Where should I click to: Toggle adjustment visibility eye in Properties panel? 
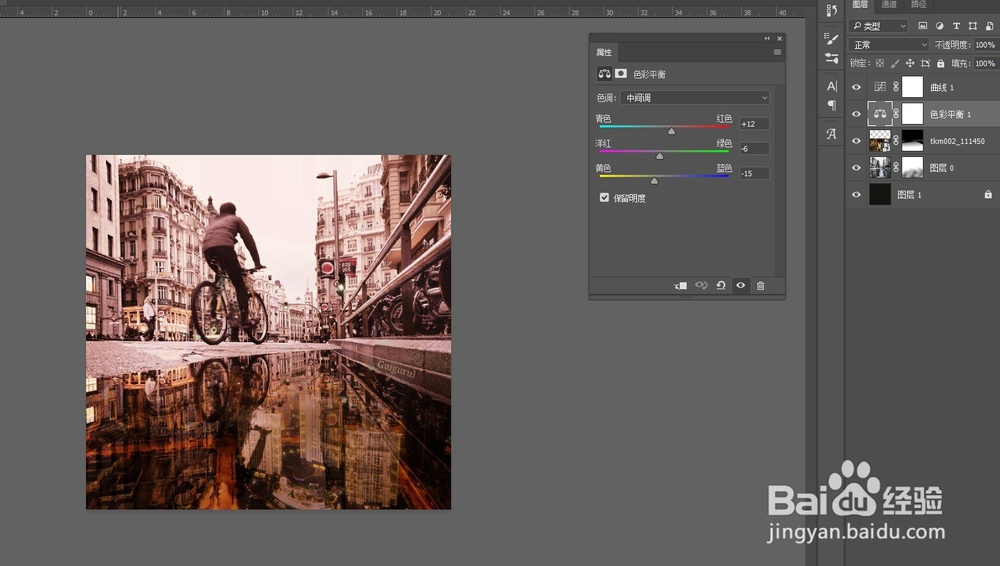click(x=741, y=286)
